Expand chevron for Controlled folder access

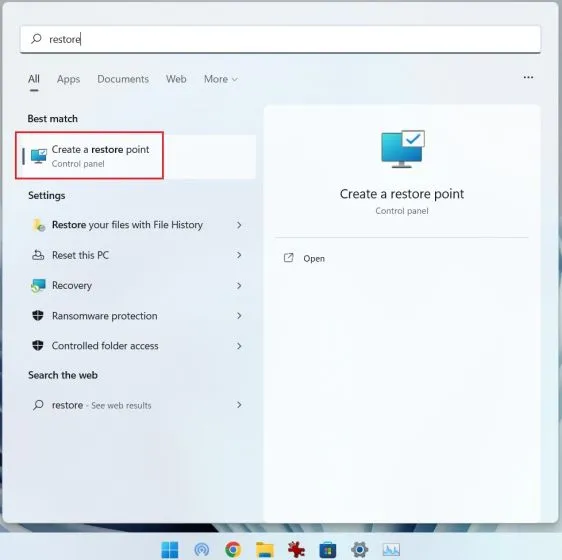pos(239,346)
